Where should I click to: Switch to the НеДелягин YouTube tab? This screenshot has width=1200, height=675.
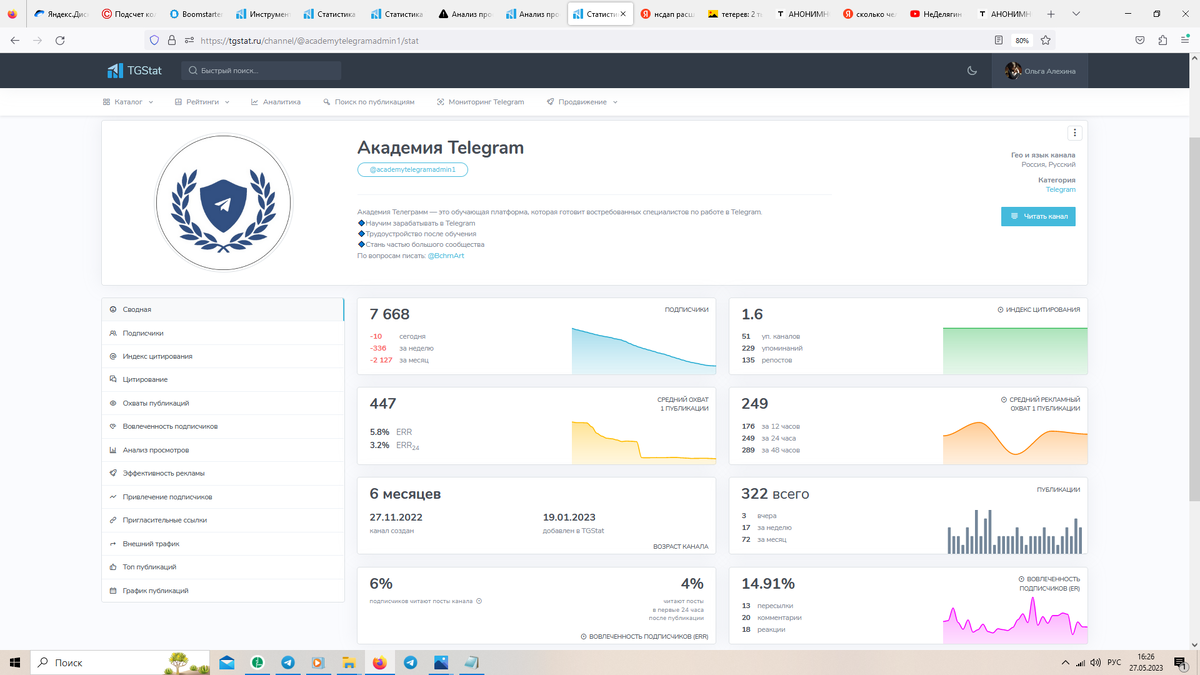(936, 15)
